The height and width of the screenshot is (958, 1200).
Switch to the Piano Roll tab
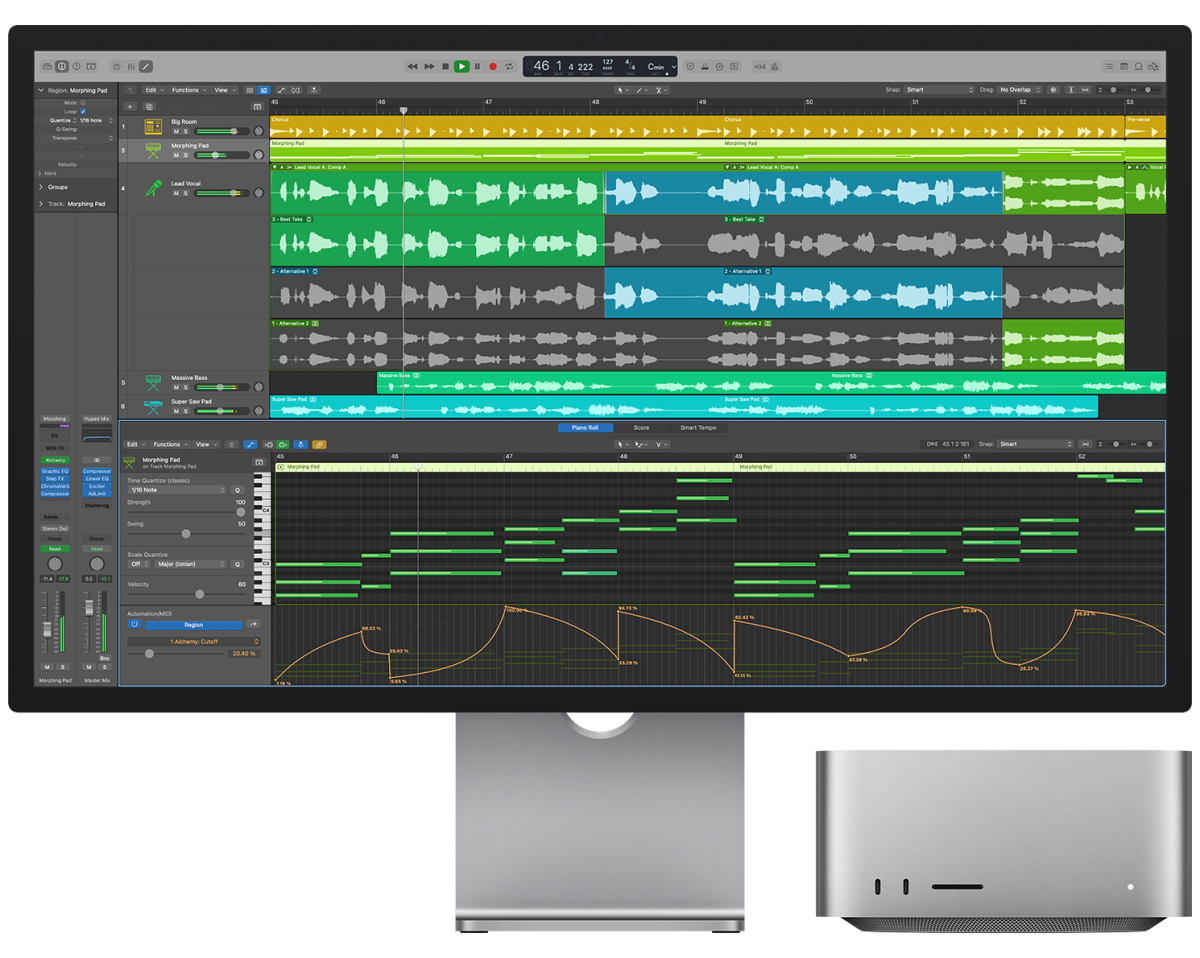(585, 428)
